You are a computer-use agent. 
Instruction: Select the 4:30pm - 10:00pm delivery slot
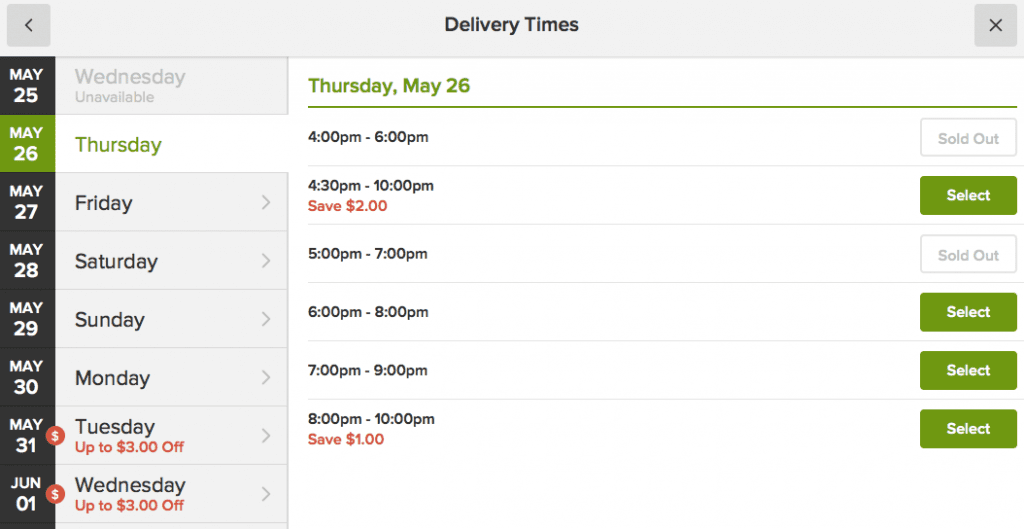pyautogui.click(x=968, y=195)
